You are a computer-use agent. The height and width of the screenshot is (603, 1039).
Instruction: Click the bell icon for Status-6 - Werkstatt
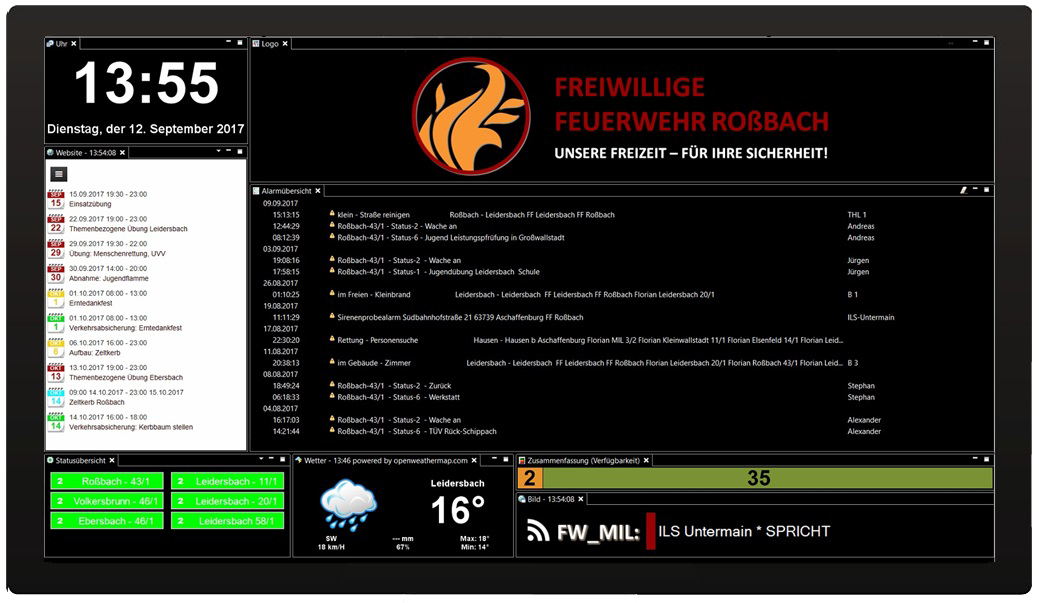(x=332, y=396)
